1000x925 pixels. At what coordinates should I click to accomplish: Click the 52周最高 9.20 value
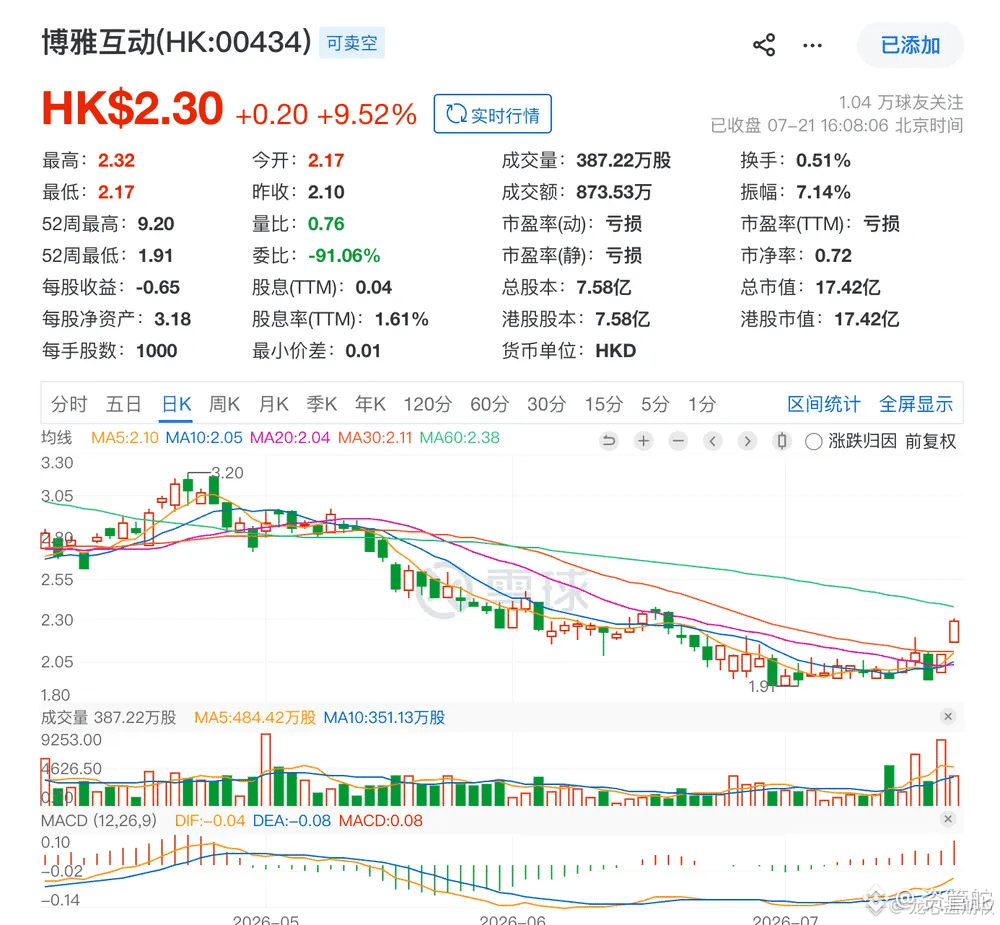coord(156,224)
